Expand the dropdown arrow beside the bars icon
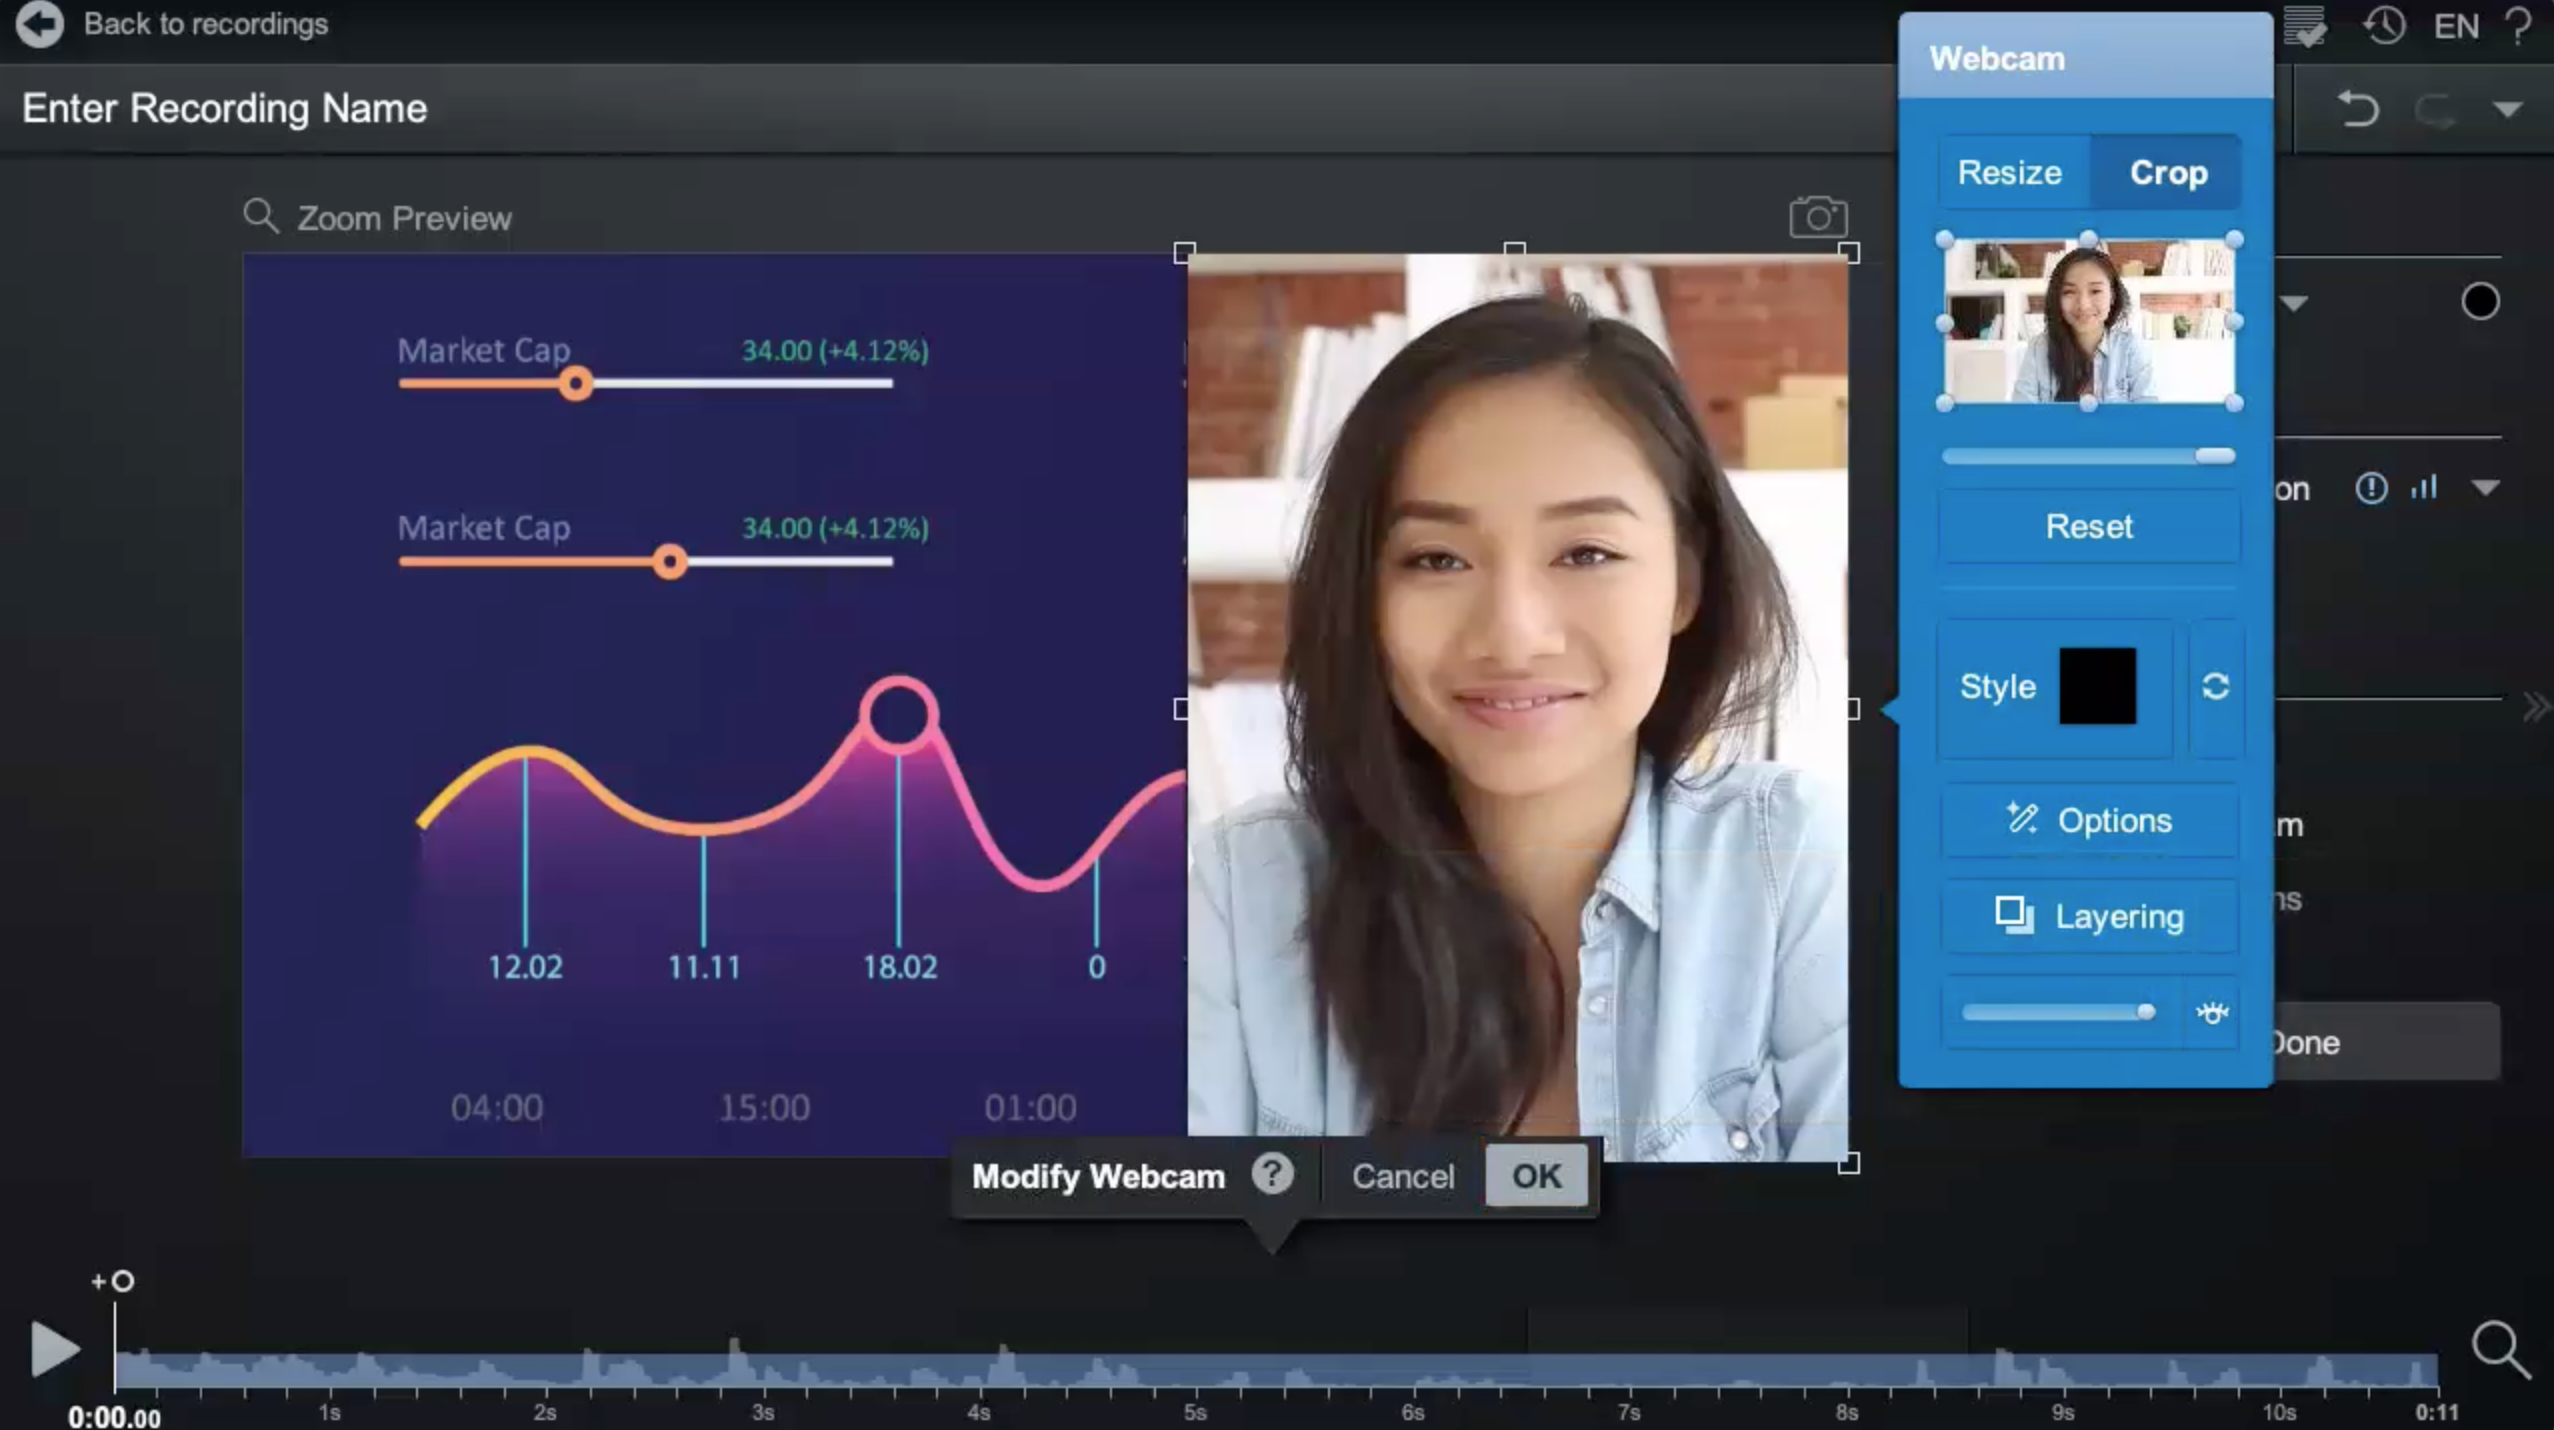Viewport: 2554px width, 1430px height. [x=2486, y=488]
